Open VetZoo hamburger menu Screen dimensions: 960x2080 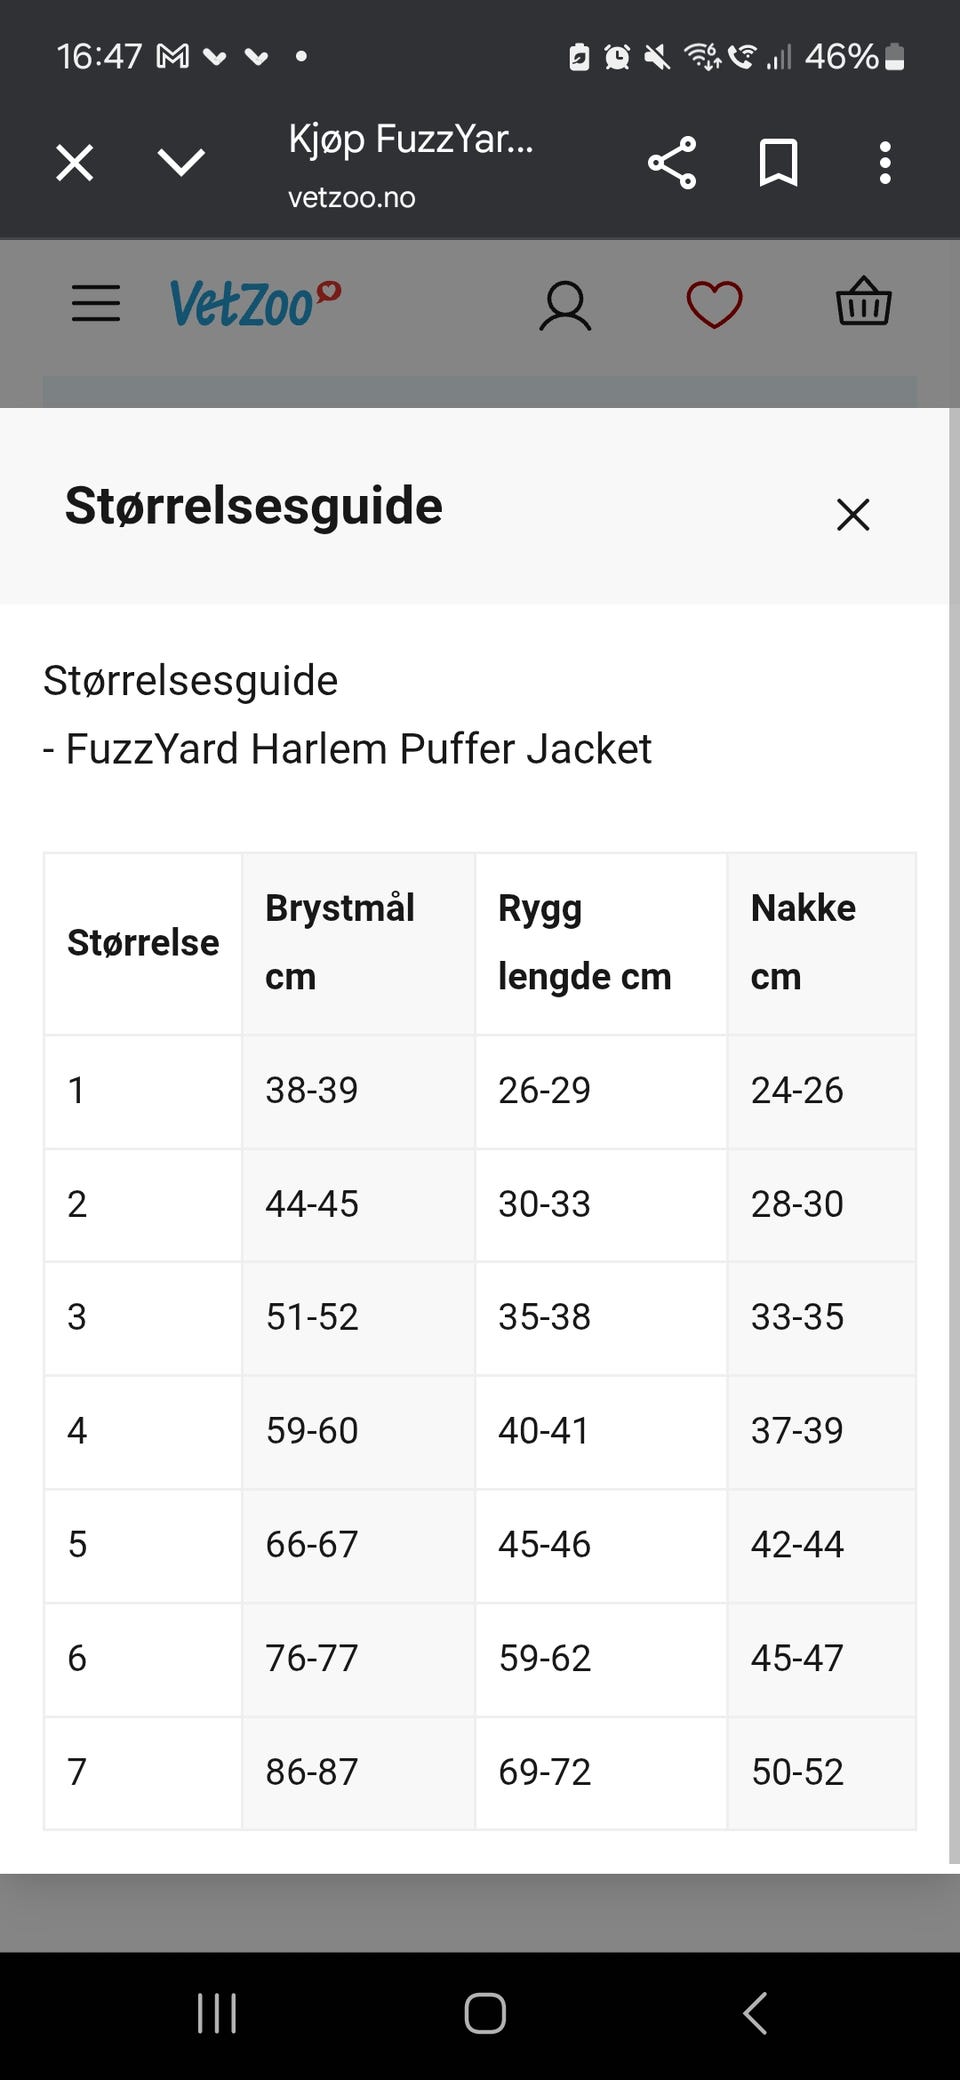(x=96, y=303)
